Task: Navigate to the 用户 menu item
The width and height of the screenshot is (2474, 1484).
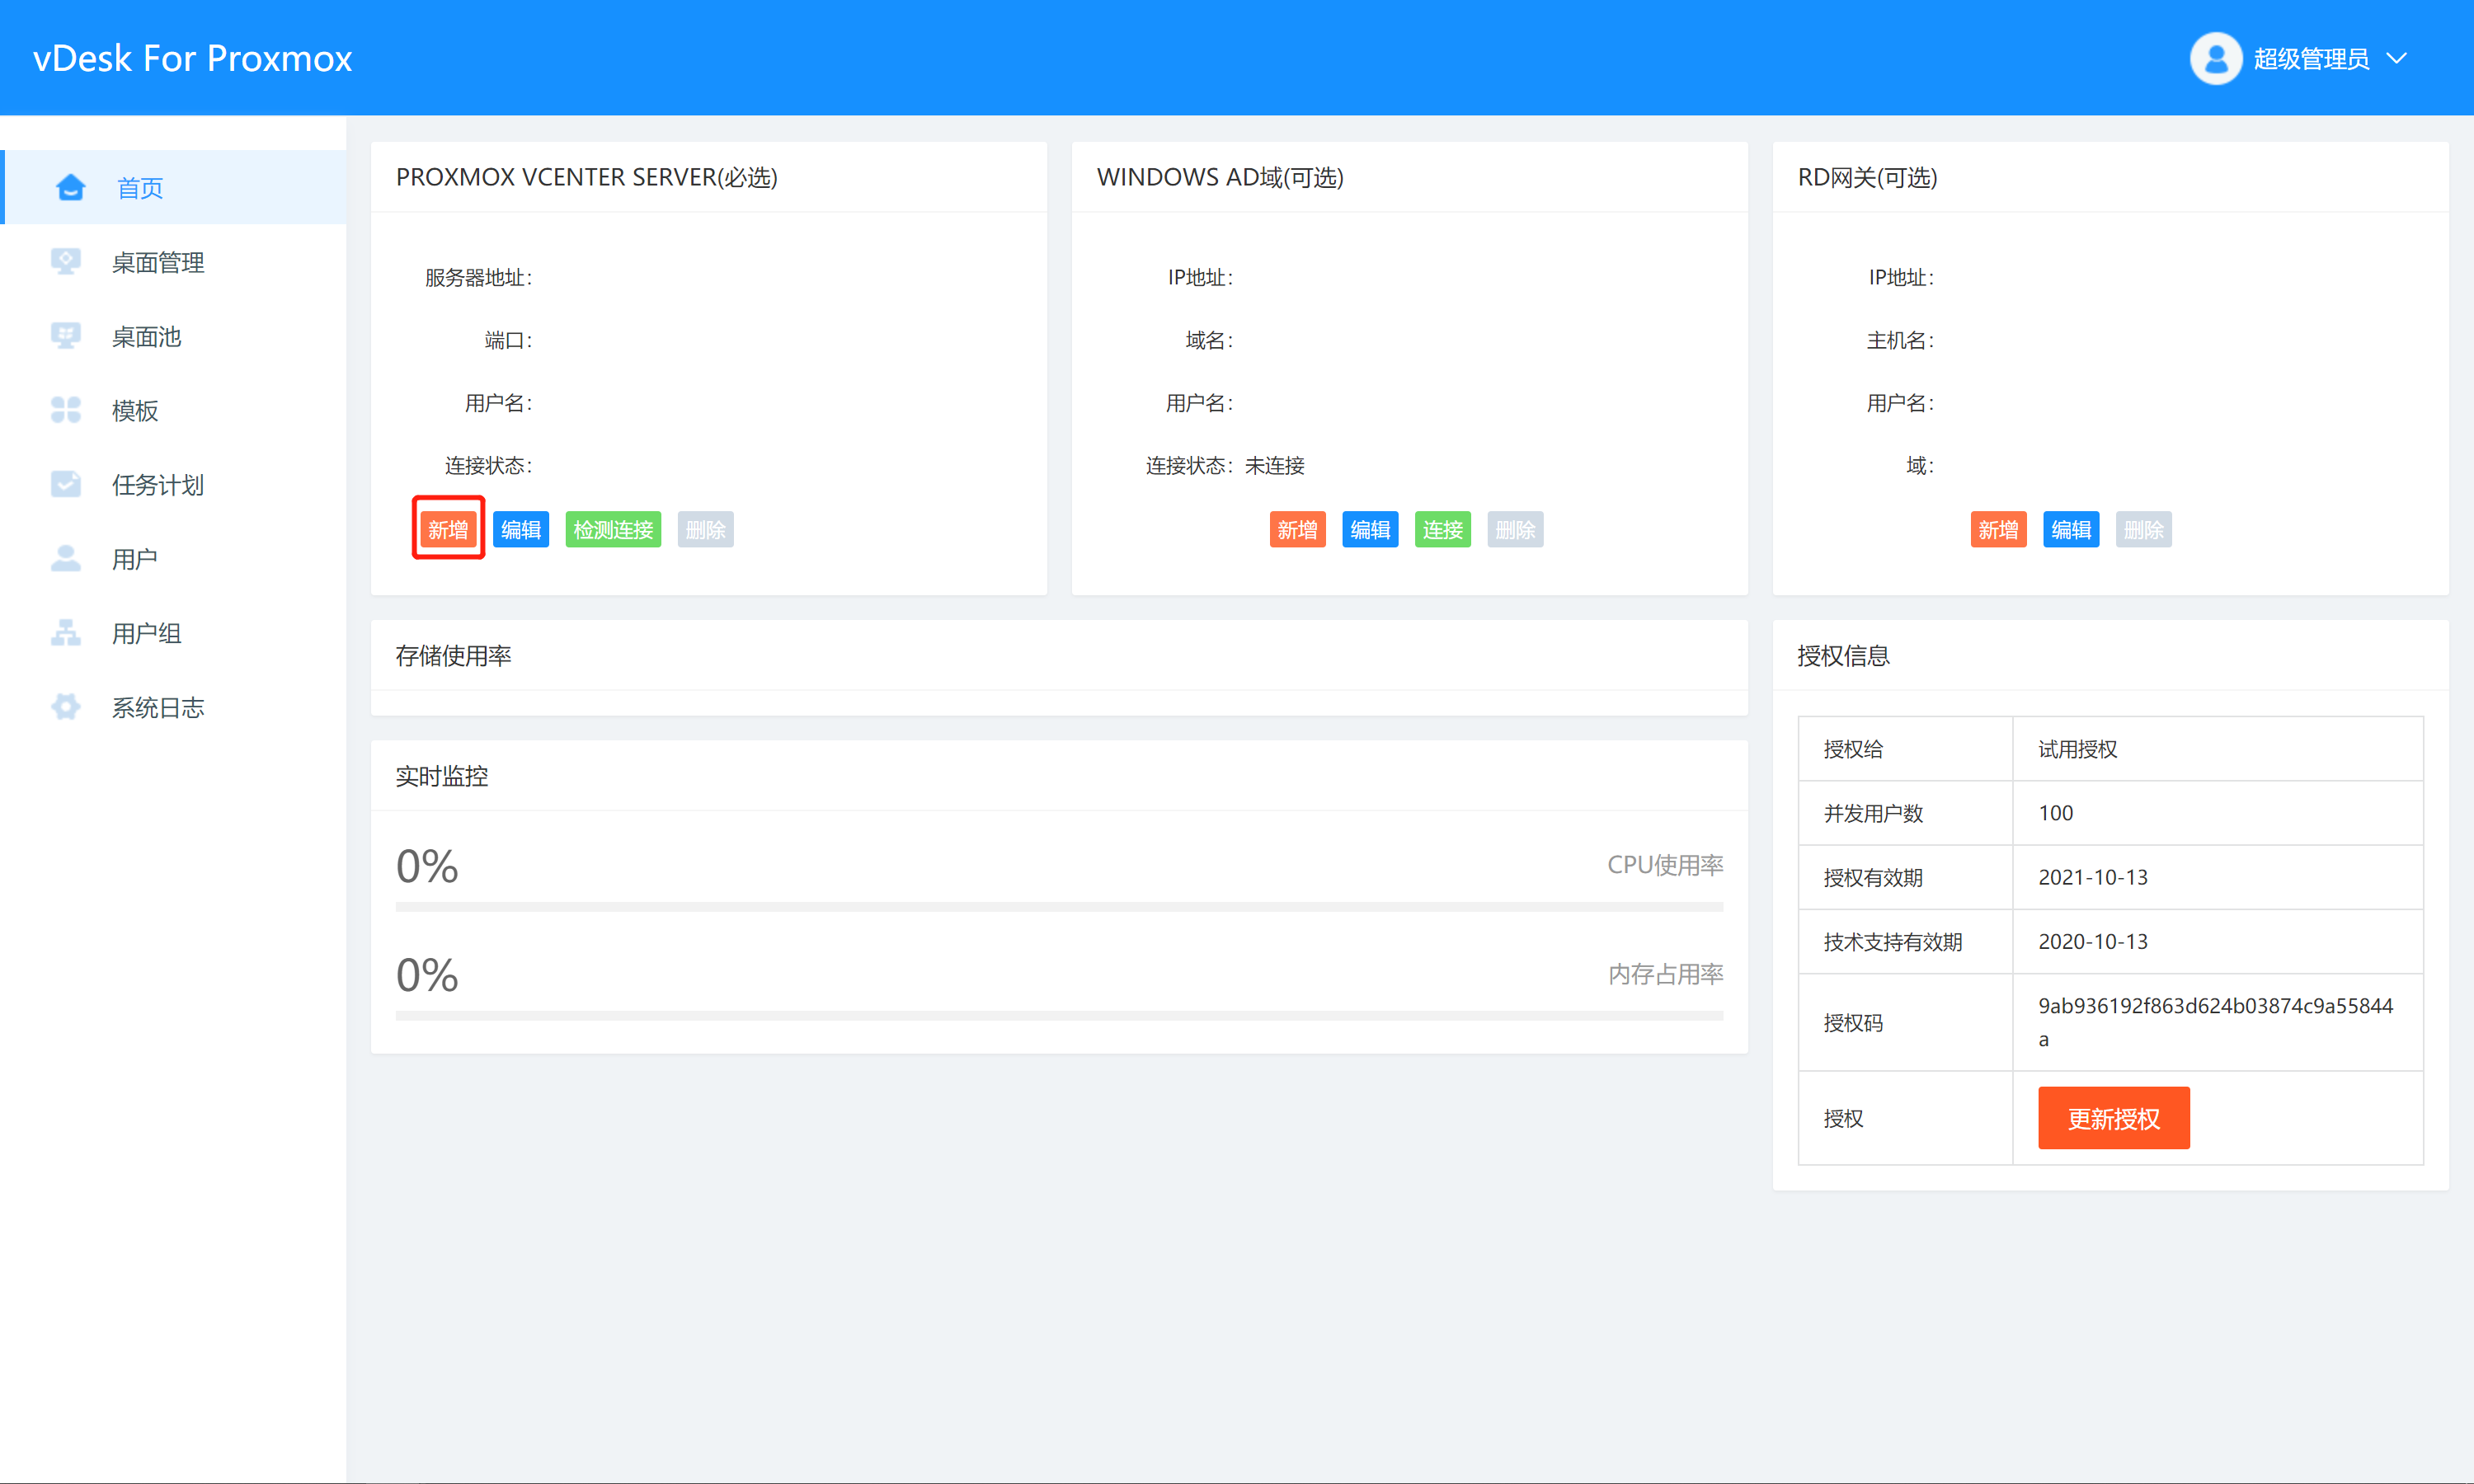Action: [175, 559]
